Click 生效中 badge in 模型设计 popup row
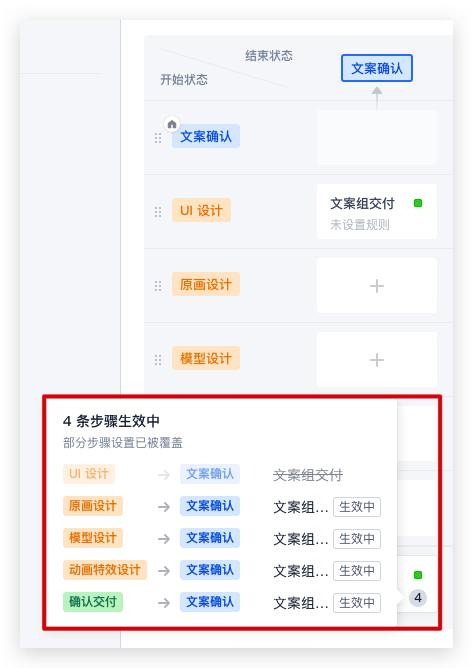This screenshot has width=473, height=668. coord(357,539)
